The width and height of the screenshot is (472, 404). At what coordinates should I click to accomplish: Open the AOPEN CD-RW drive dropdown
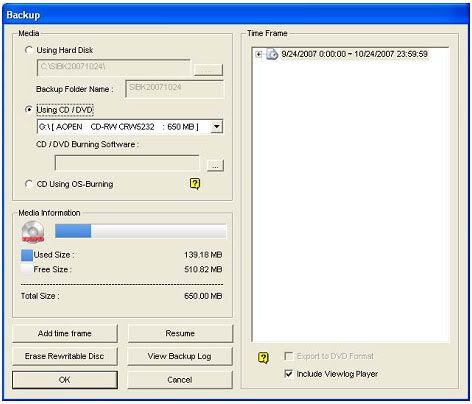[217, 127]
